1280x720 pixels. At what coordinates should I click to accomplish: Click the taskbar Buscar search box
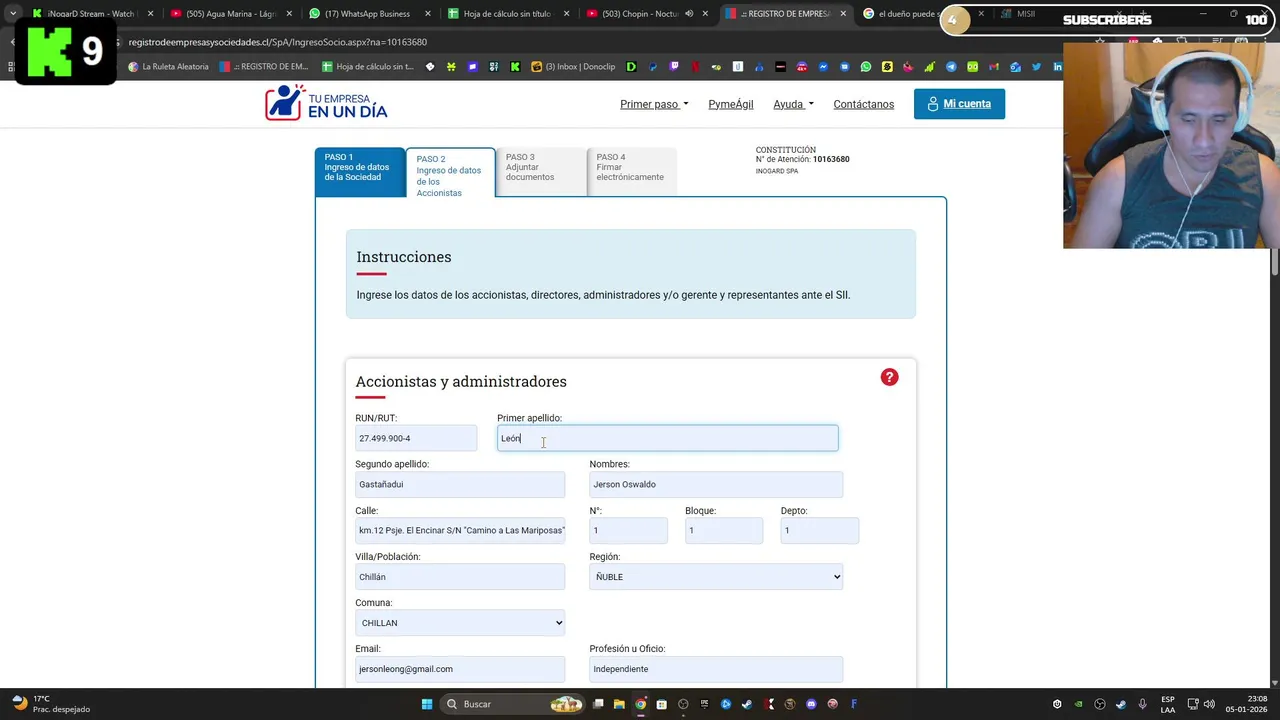(512, 704)
